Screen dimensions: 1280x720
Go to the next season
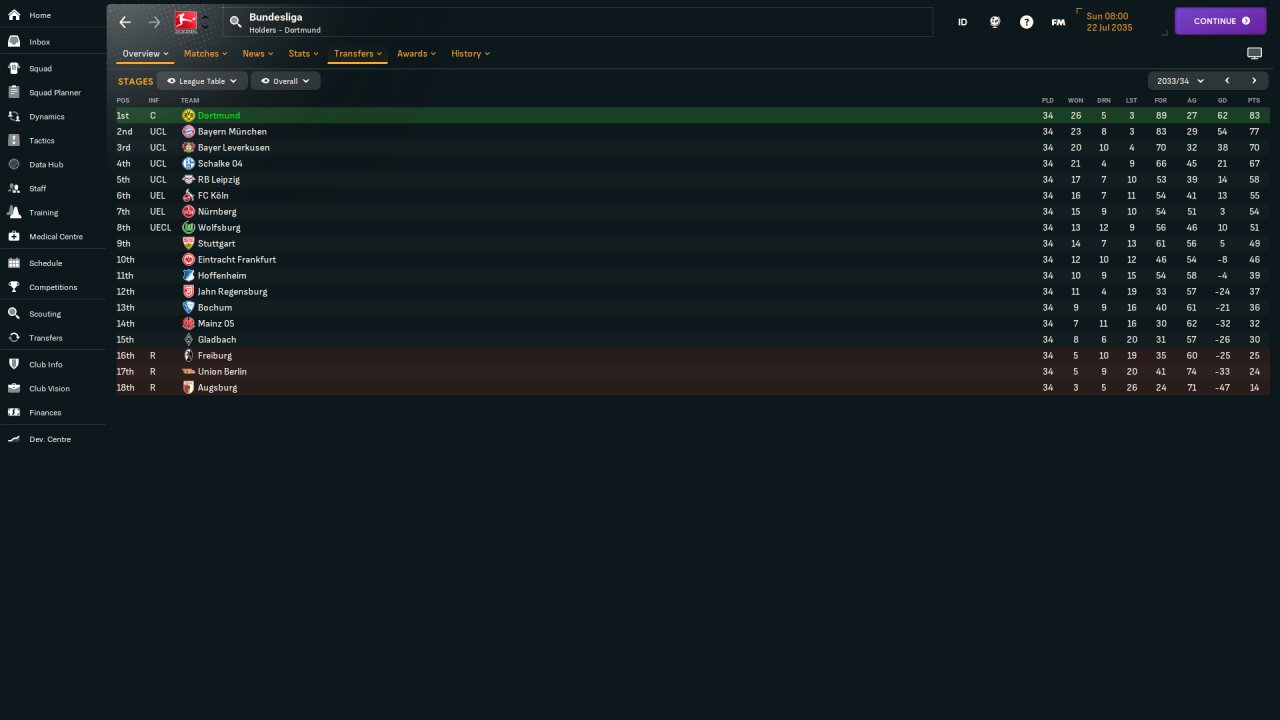click(x=1254, y=81)
